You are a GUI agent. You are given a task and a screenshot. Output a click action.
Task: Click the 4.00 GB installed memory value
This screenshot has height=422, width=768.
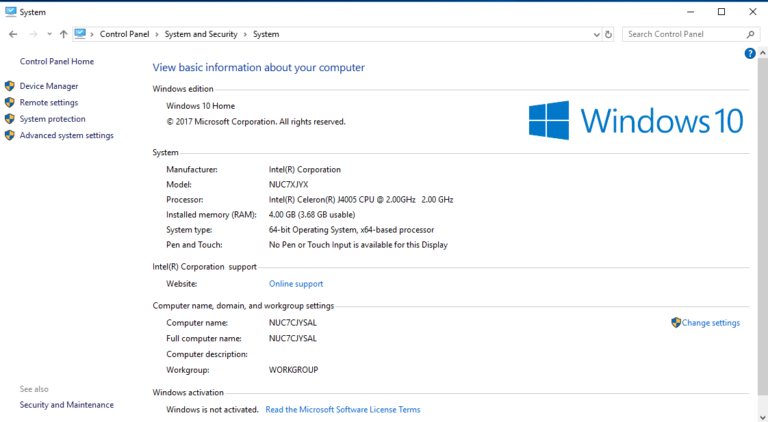click(x=312, y=215)
